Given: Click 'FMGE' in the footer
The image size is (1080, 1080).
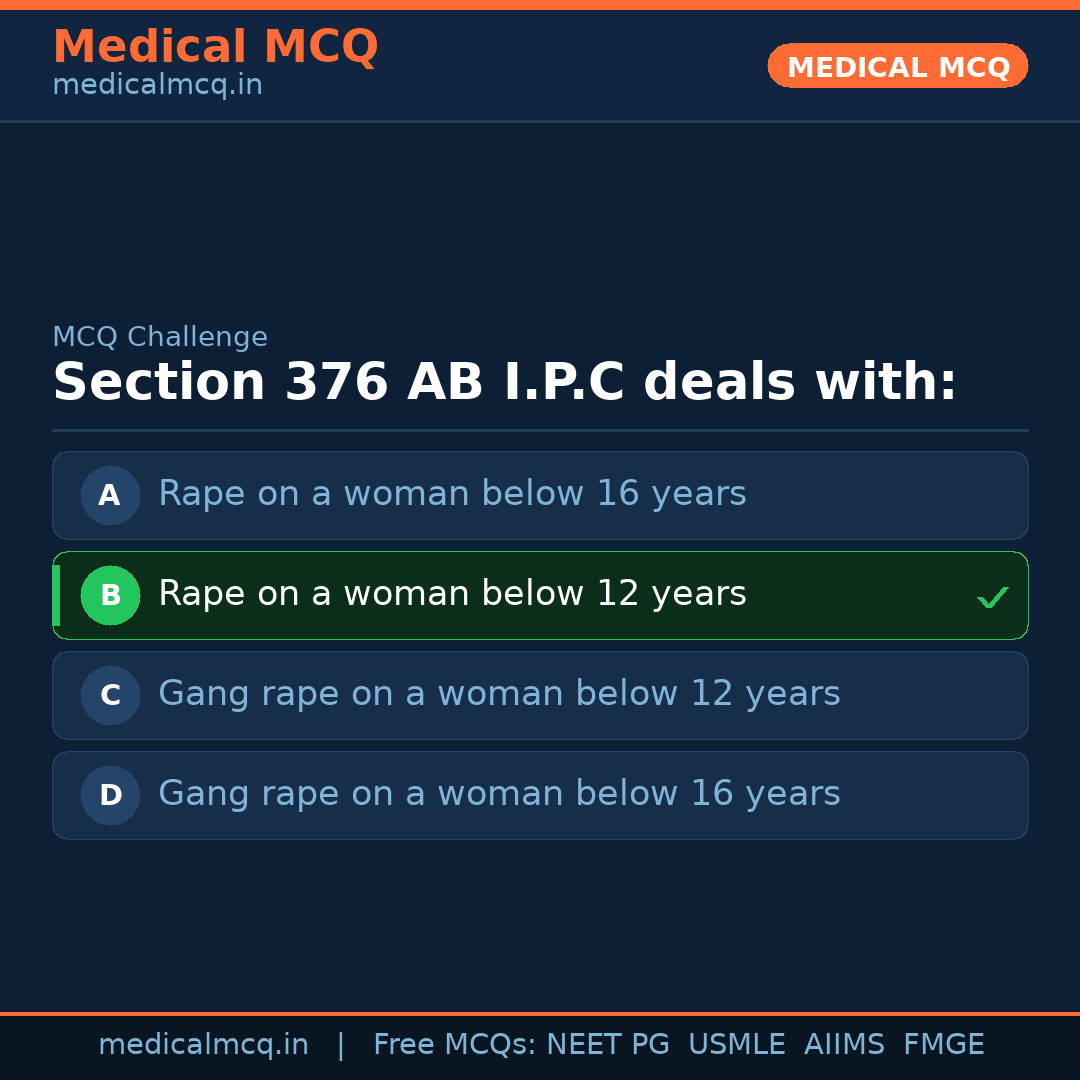Looking at the screenshot, I should pyautogui.click(x=943, y=1045).
